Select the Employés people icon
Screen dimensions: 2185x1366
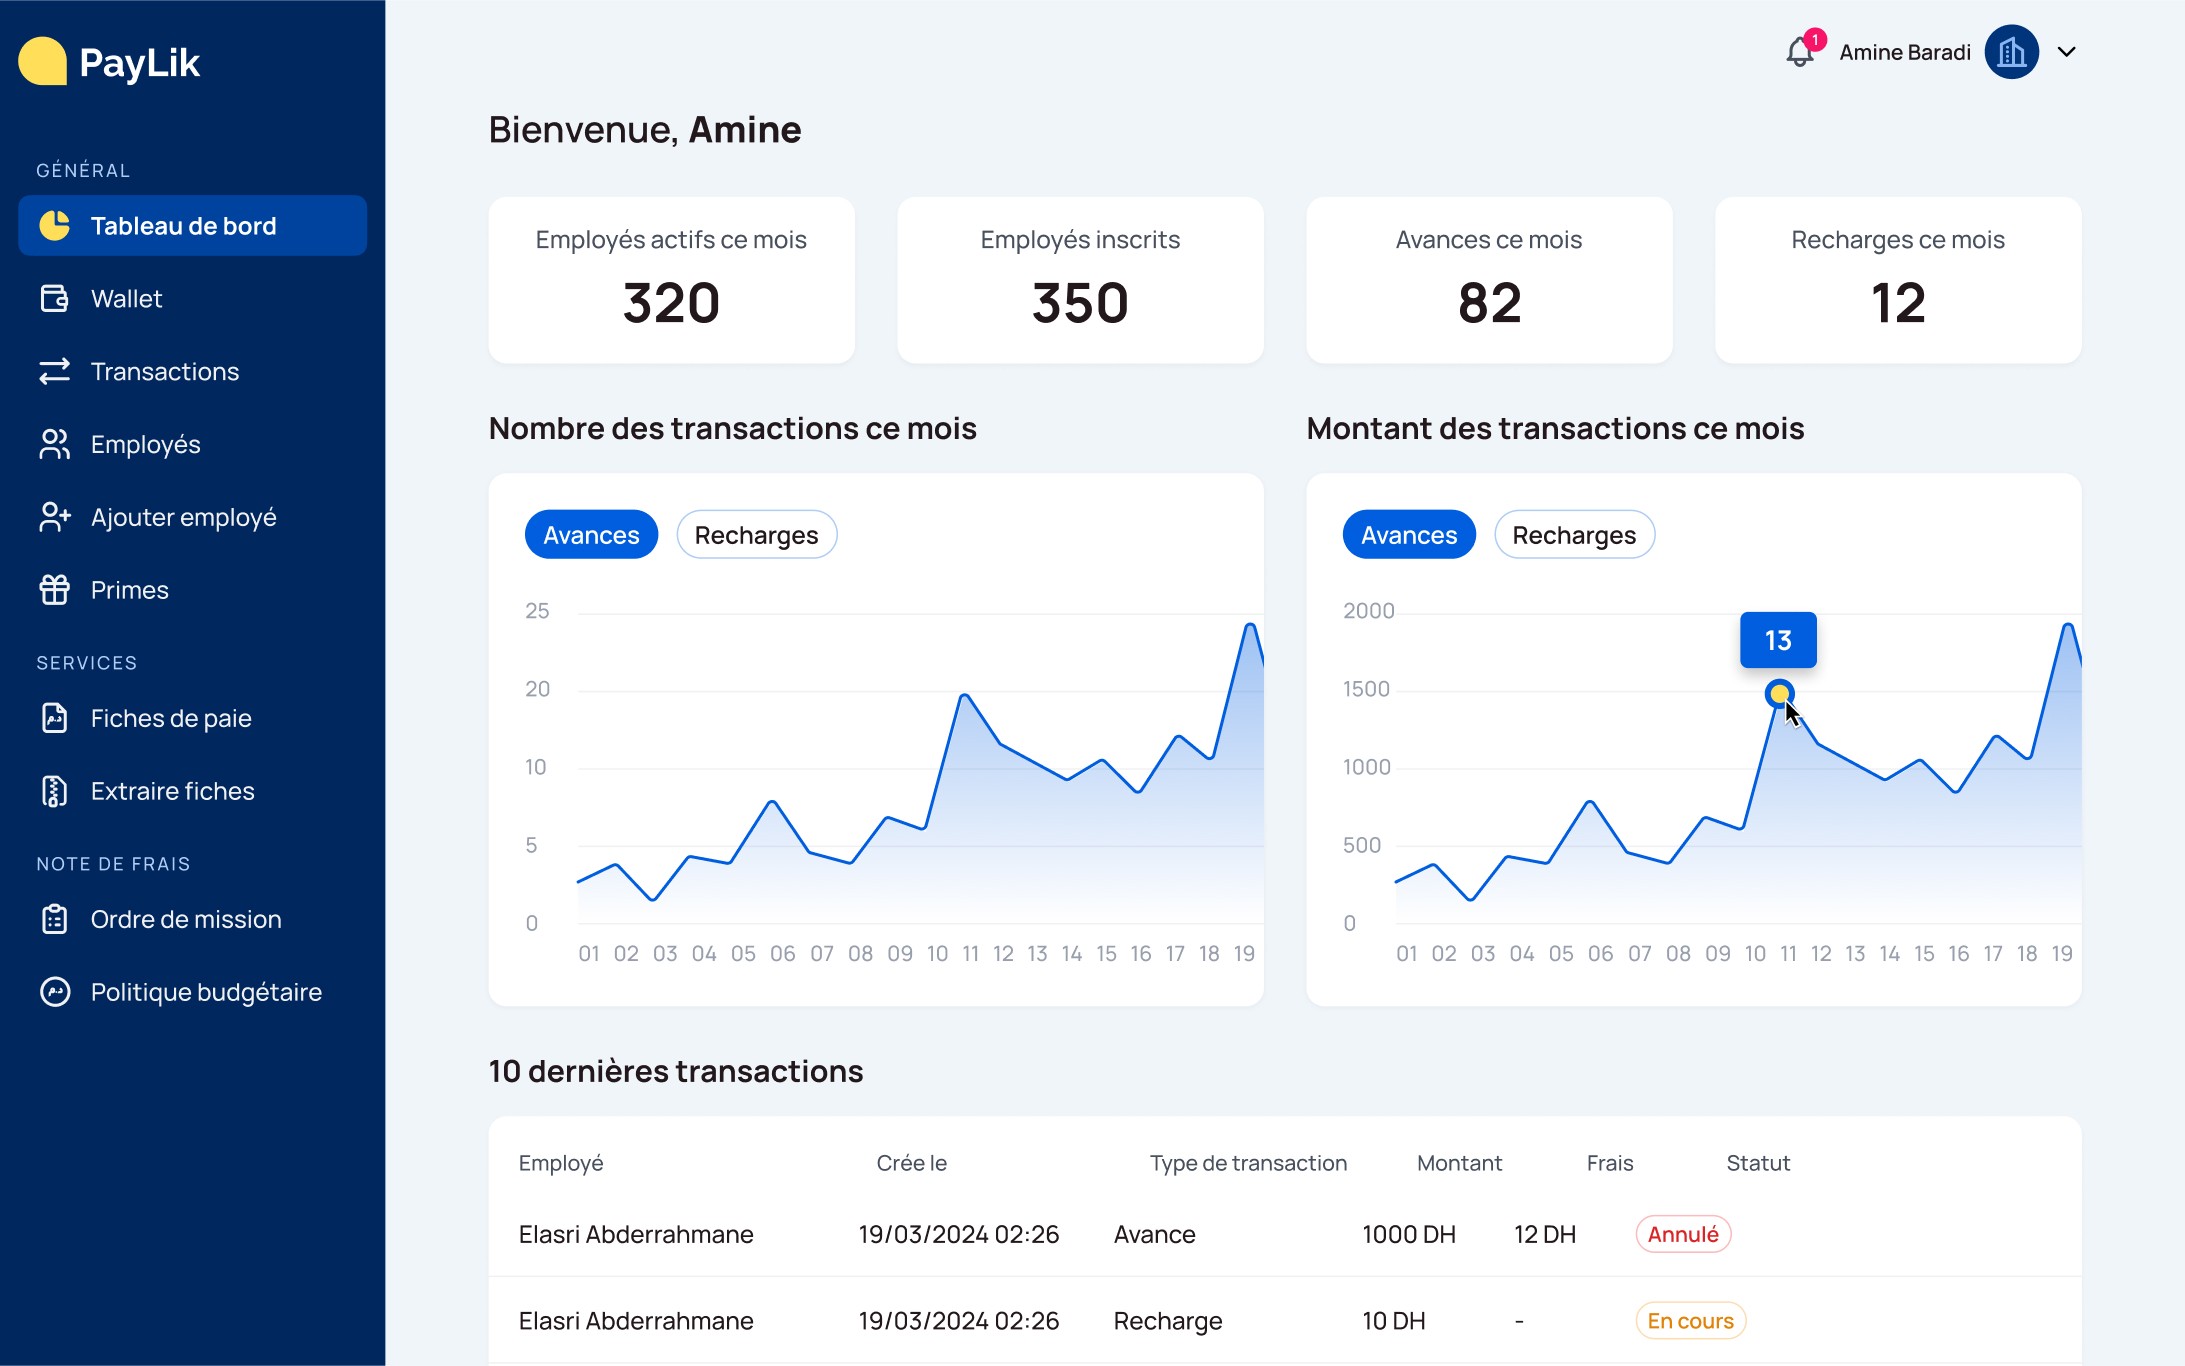pyautogui.click(x=55, y=444)
